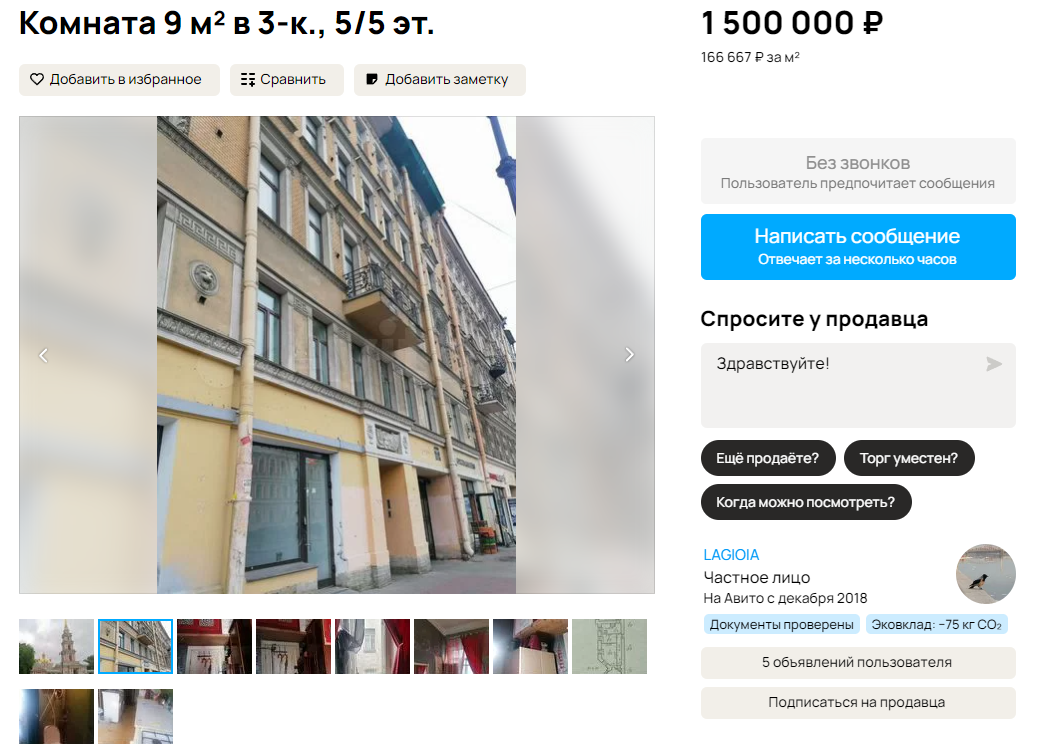Click the Эковклад CO₂ badge
Screen dimensions: 1053x753
(x=936, y=625)
